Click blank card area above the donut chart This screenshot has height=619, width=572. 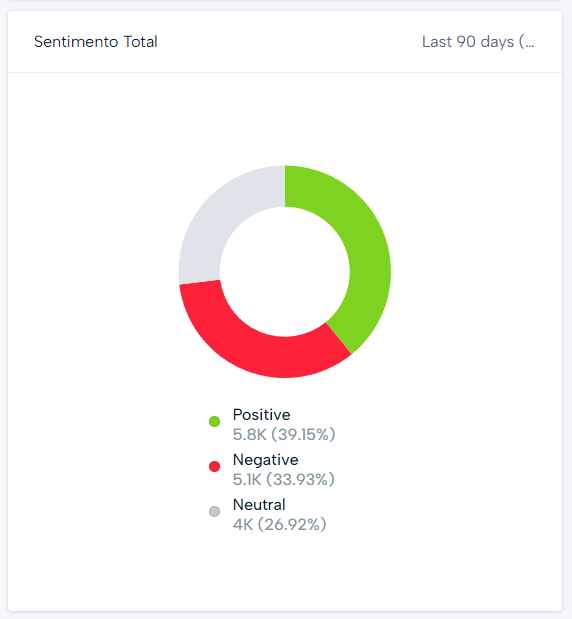(x=285, y=118)
